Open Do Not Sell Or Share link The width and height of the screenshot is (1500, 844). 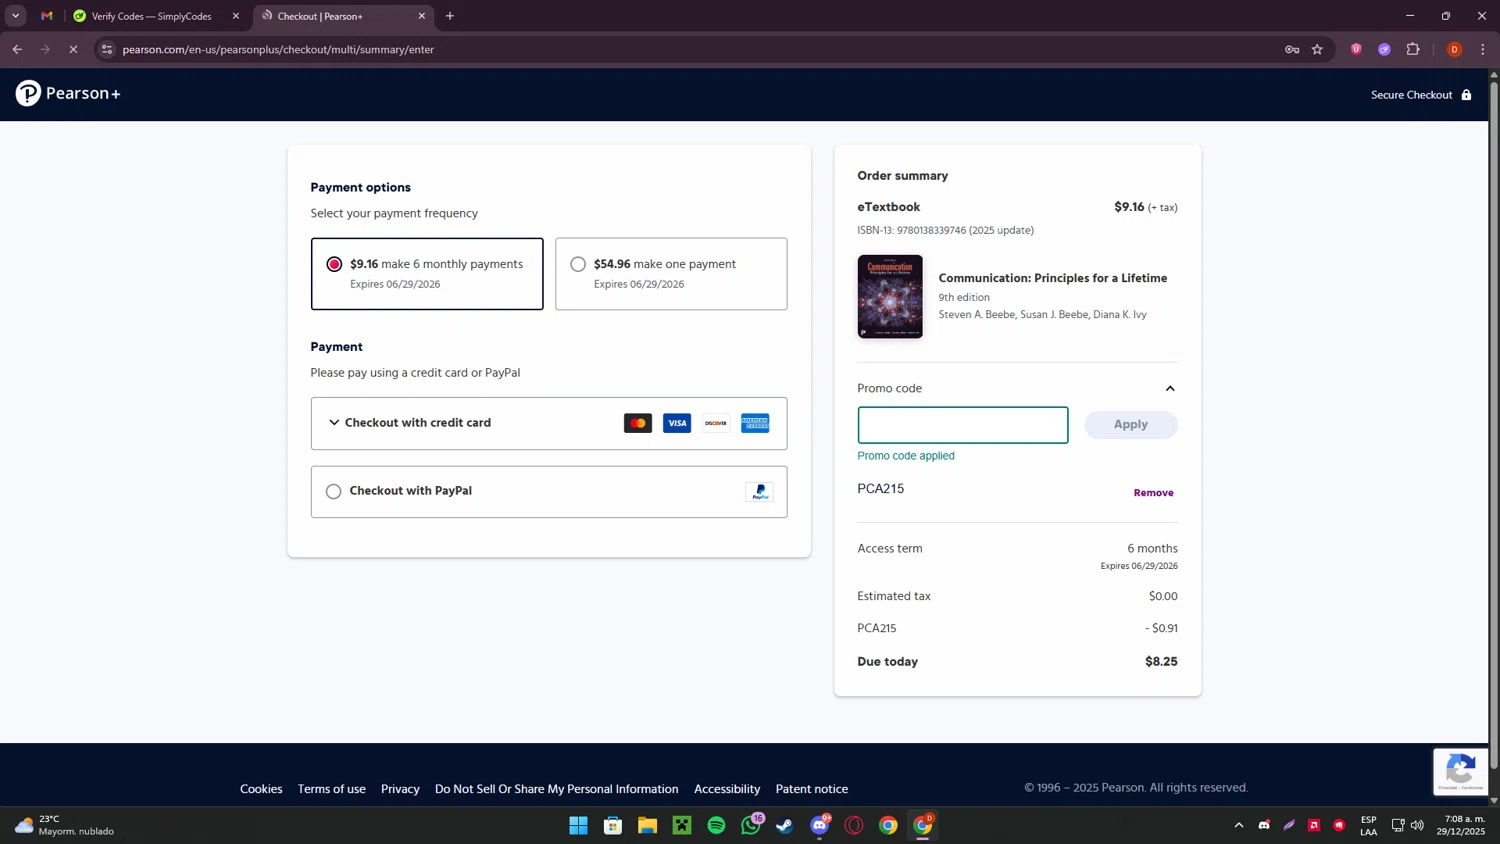(x=556, y=789)
